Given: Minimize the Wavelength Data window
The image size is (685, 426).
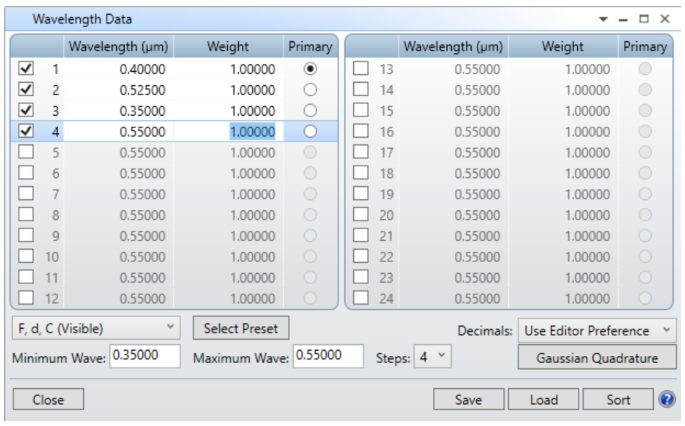Looking at the screenshot, I should (623, 20).
